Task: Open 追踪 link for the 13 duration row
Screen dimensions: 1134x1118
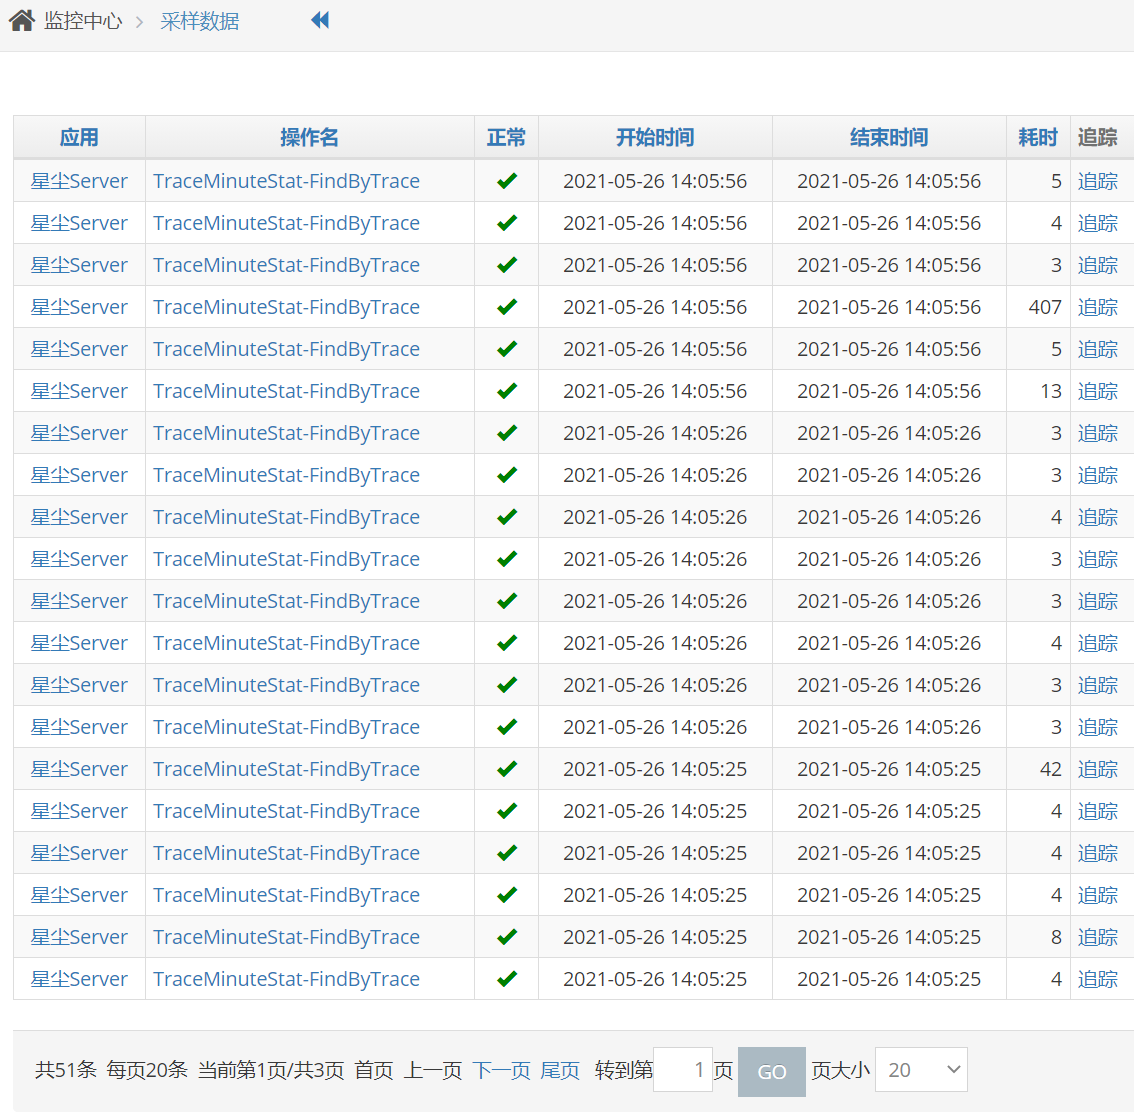Action: point(1097,391)
